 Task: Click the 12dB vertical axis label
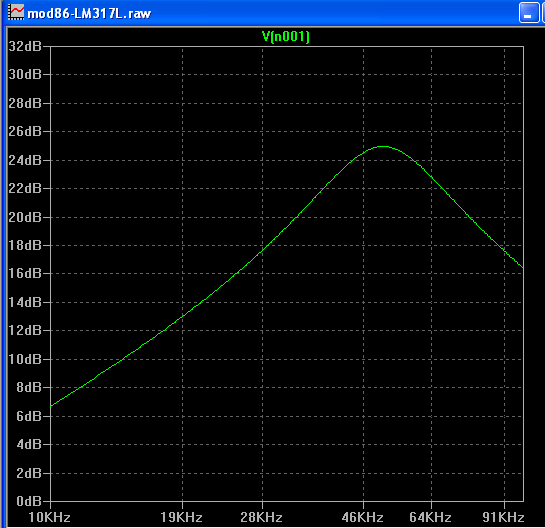(x=25, y=330)
